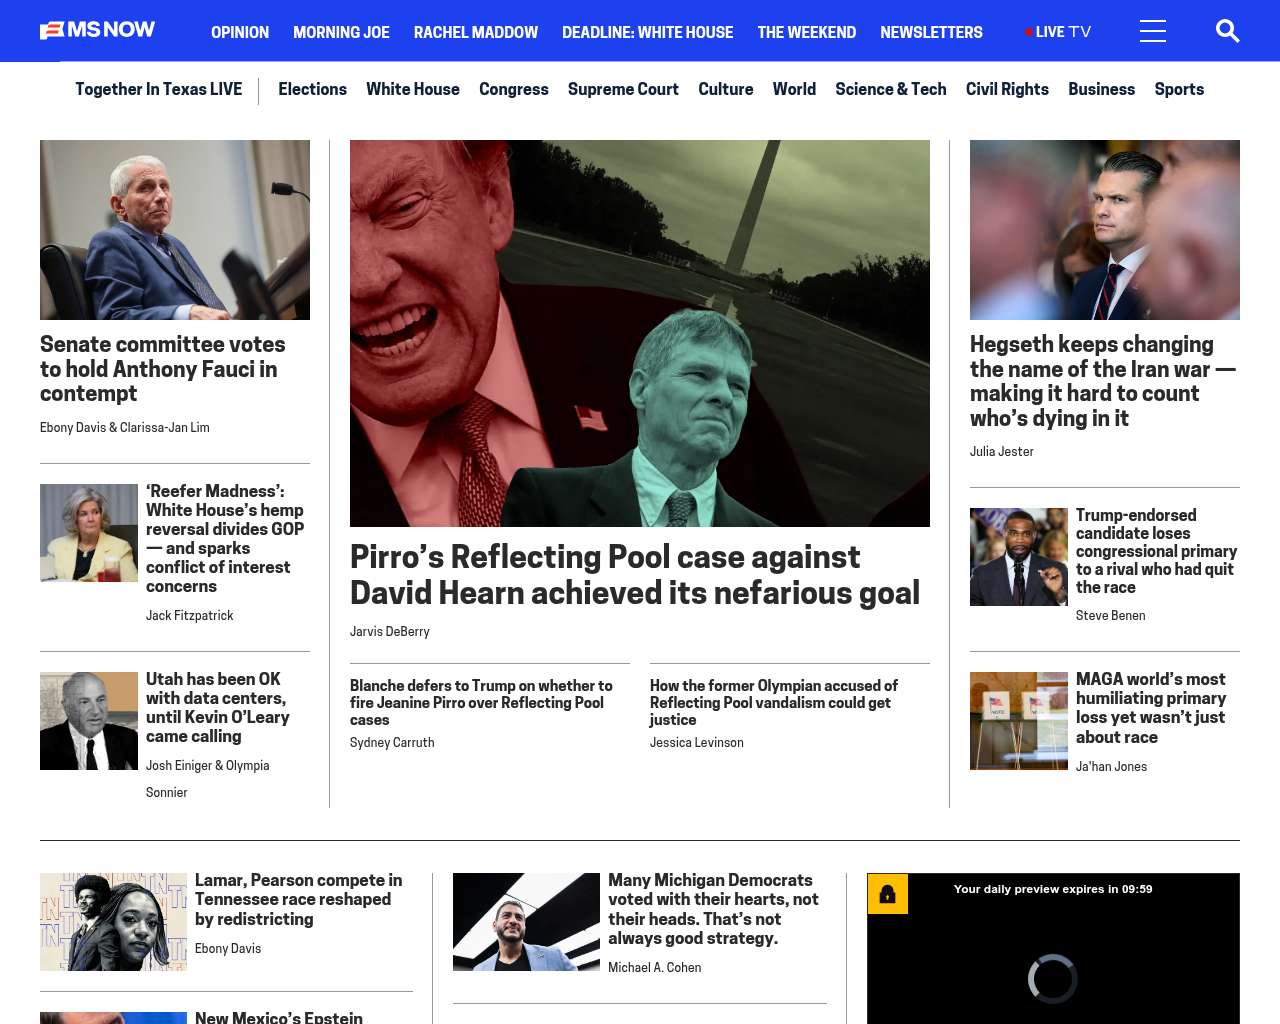The image size is (1280, 1024).
Task: Open Newsletters in the top bar
Action: [931, 32]
